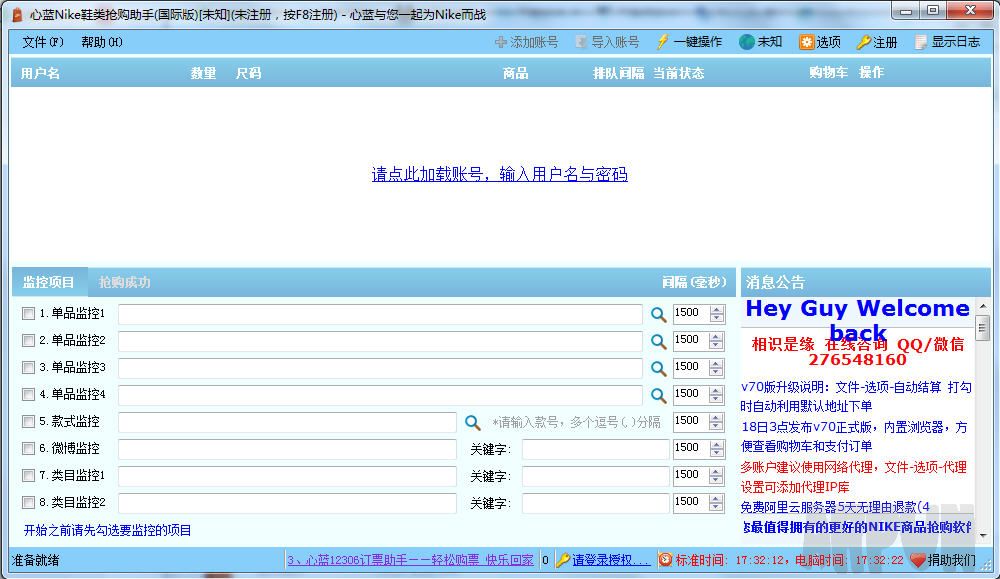
Task: Click 类目监控2 address input field
Action: pos(287,502)
